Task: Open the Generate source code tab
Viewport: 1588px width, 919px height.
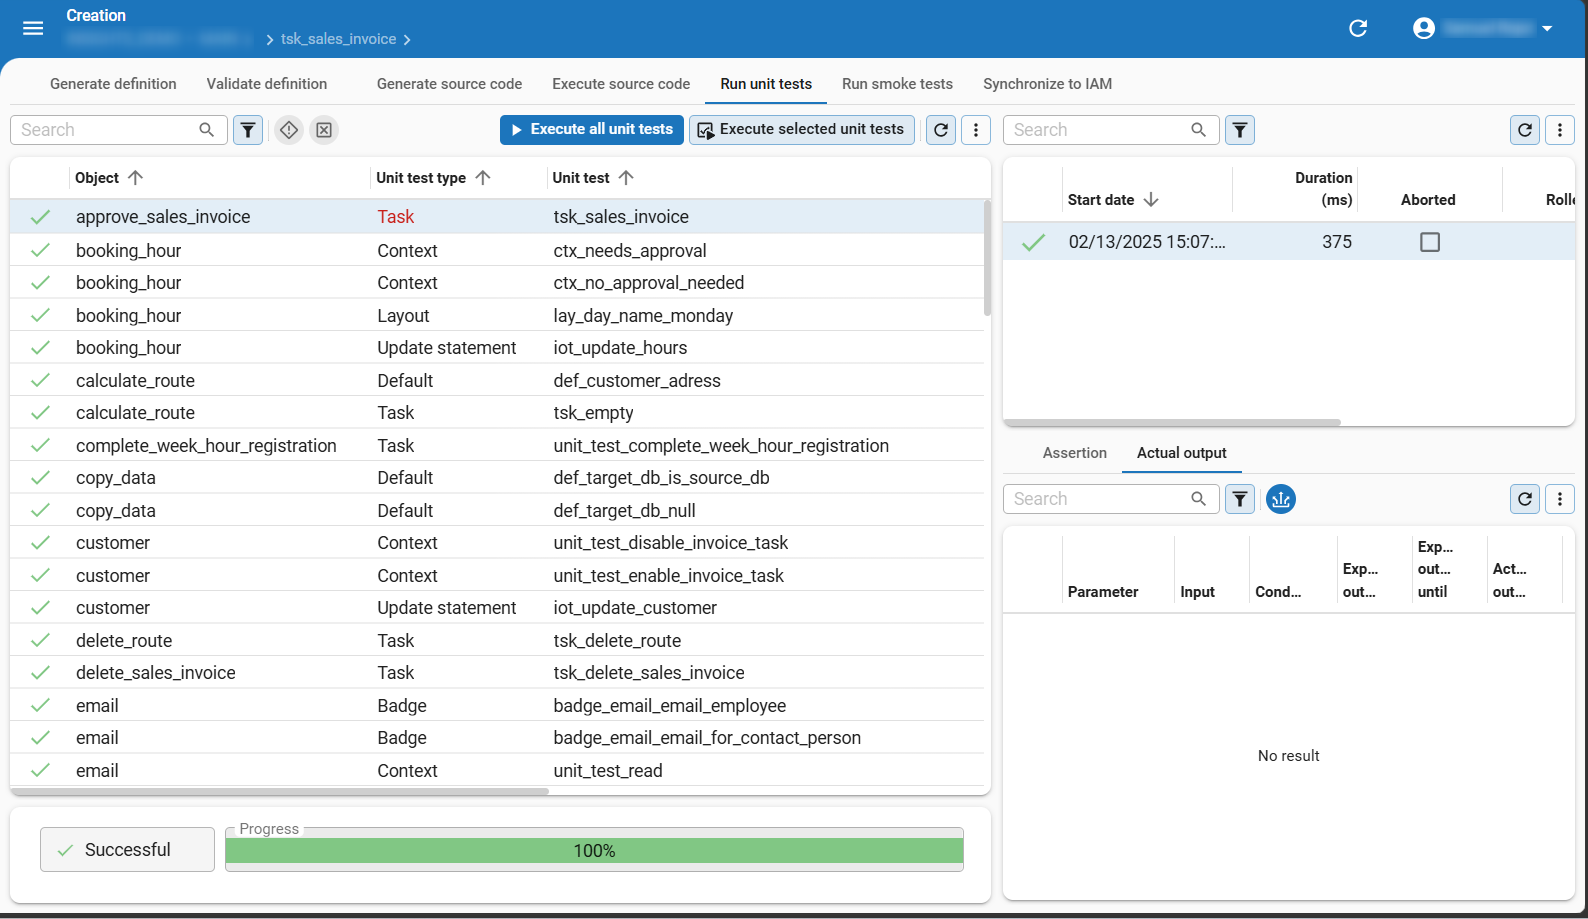Action: [x=449, y=84]
